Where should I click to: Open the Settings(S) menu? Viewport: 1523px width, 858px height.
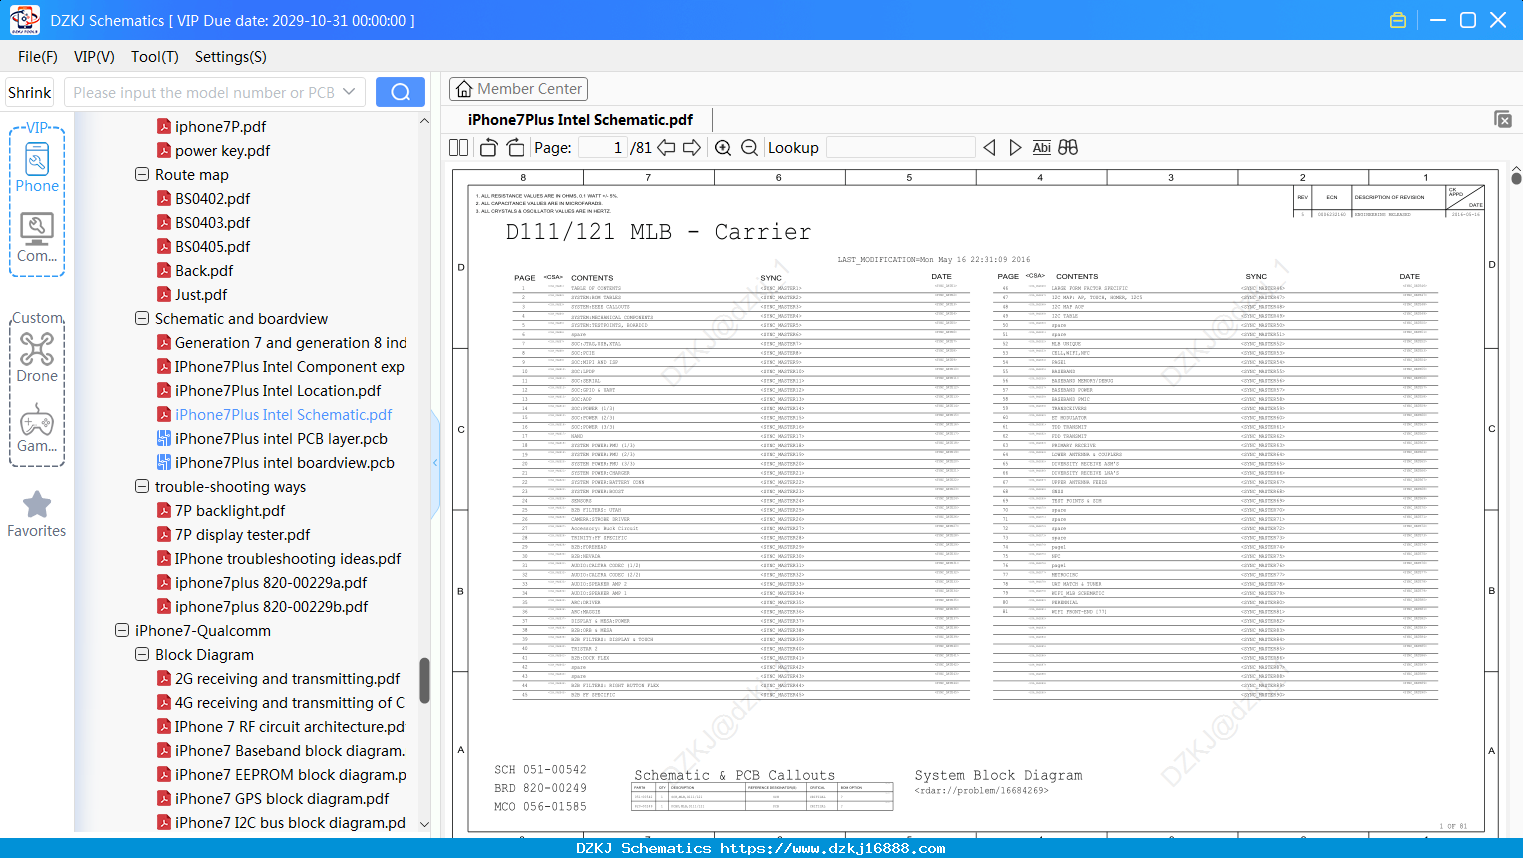[x=231, y=57]
